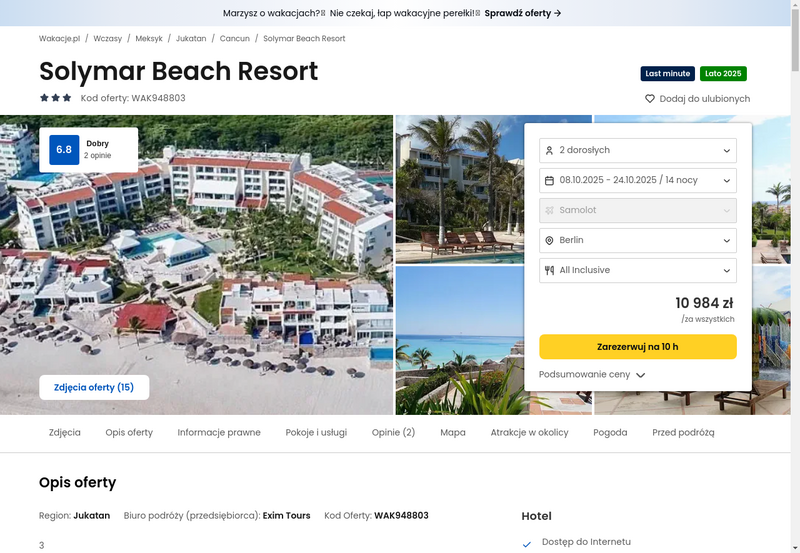Open the 2 dorosłych guests dropdown
The height and width of the screenshot is (553, 800).
coord(638,150)
